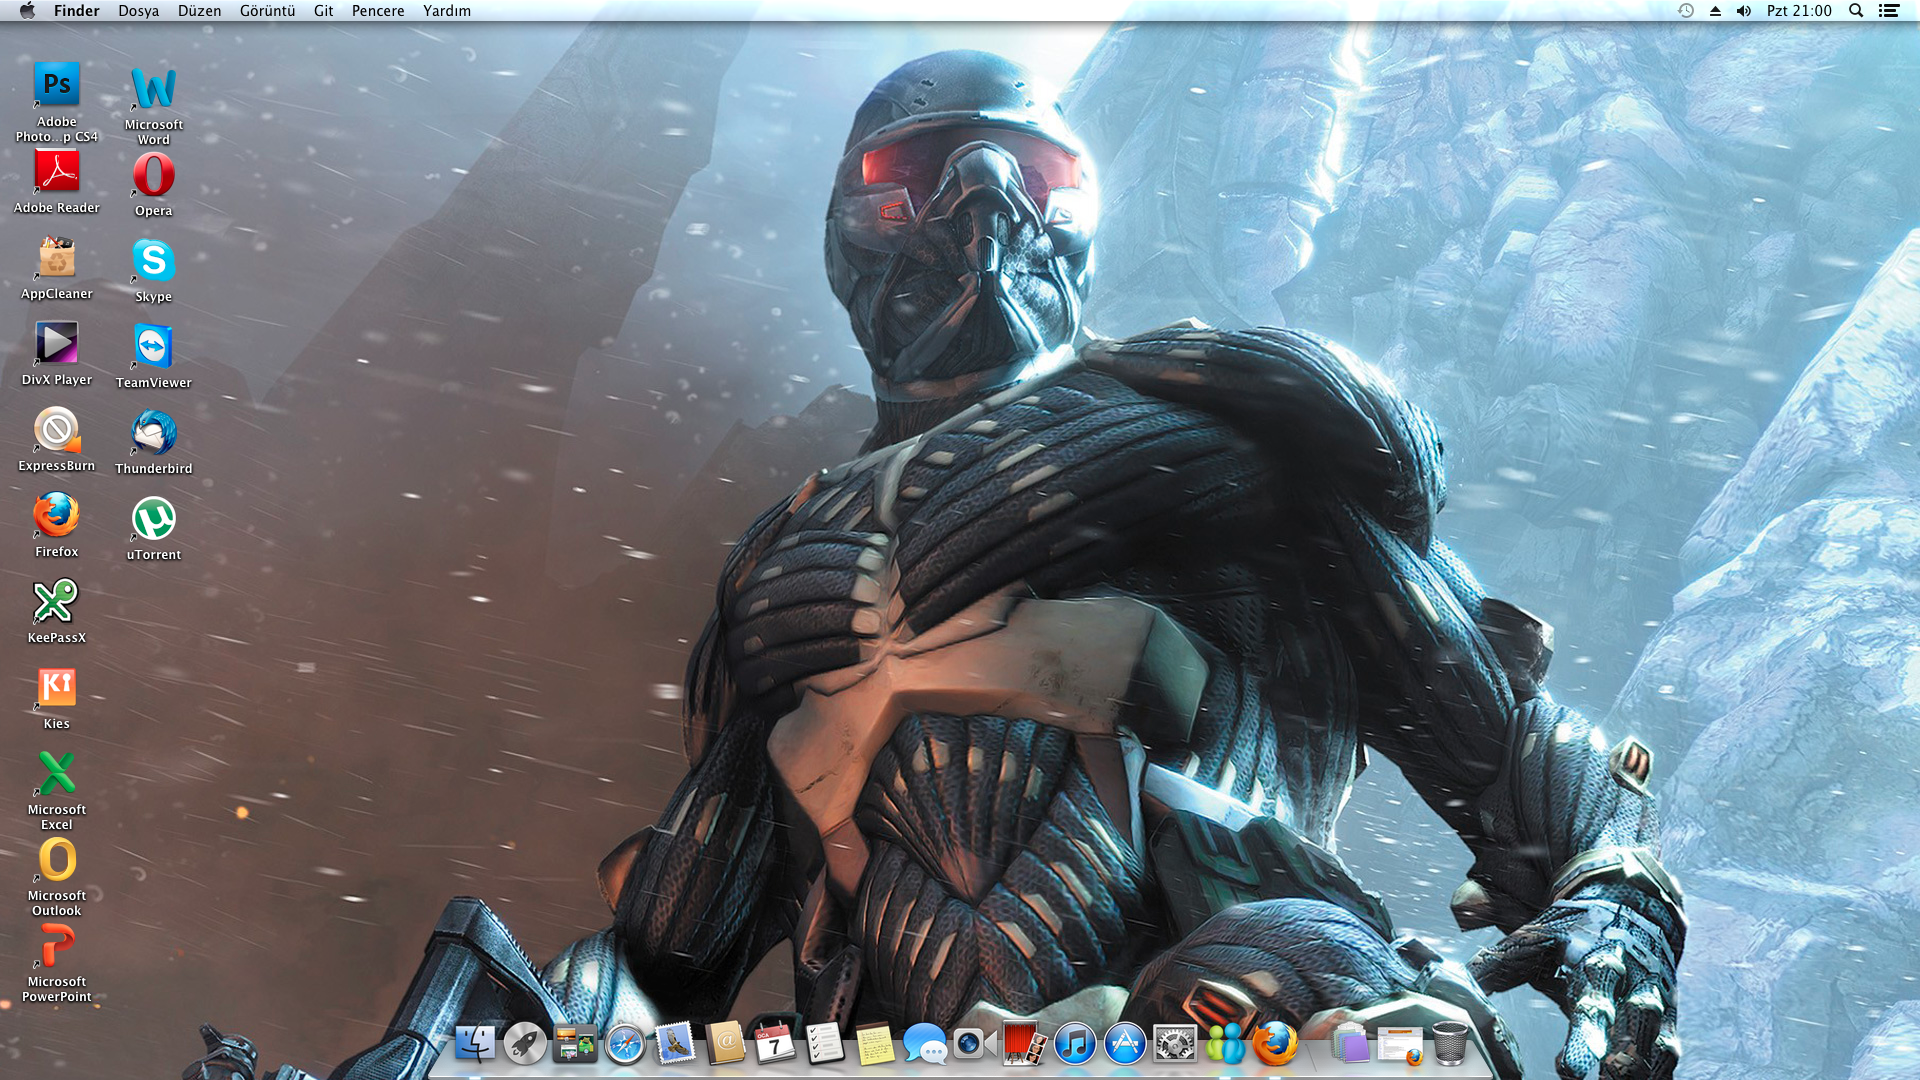Viewport: 1920px width, 1080px height.
Task: Launch Adobe Reader from desktop
Action: pyautogui.click(x=57, y=172)
